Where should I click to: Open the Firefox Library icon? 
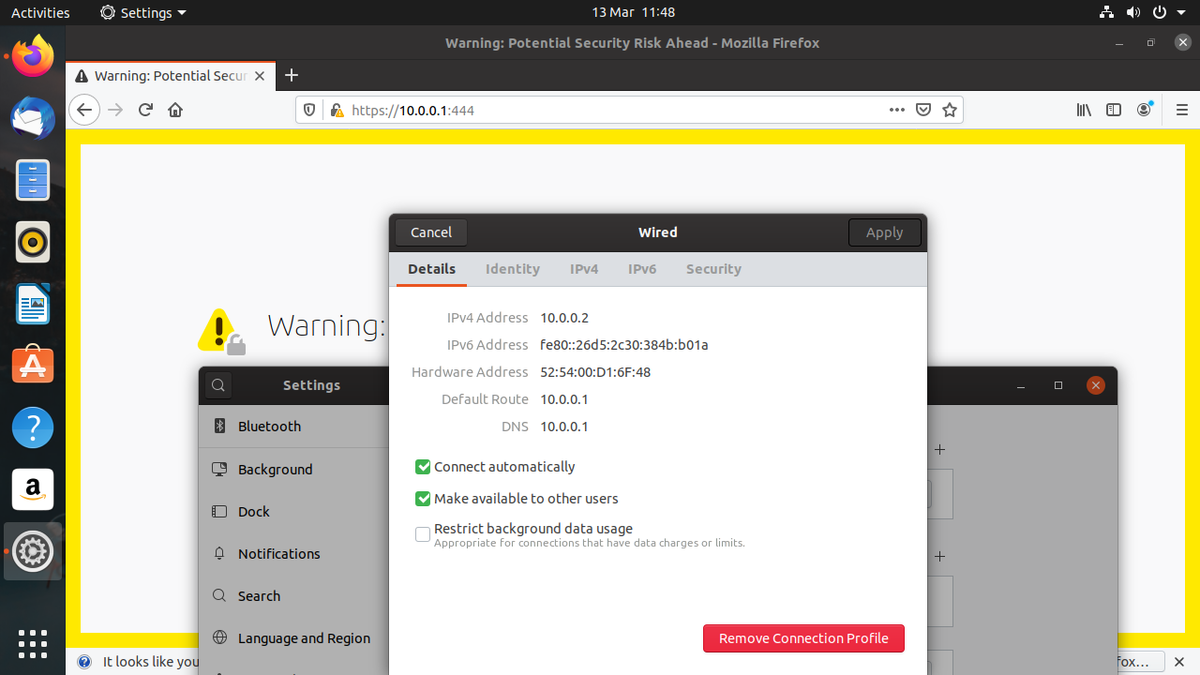pos(1083,109)
